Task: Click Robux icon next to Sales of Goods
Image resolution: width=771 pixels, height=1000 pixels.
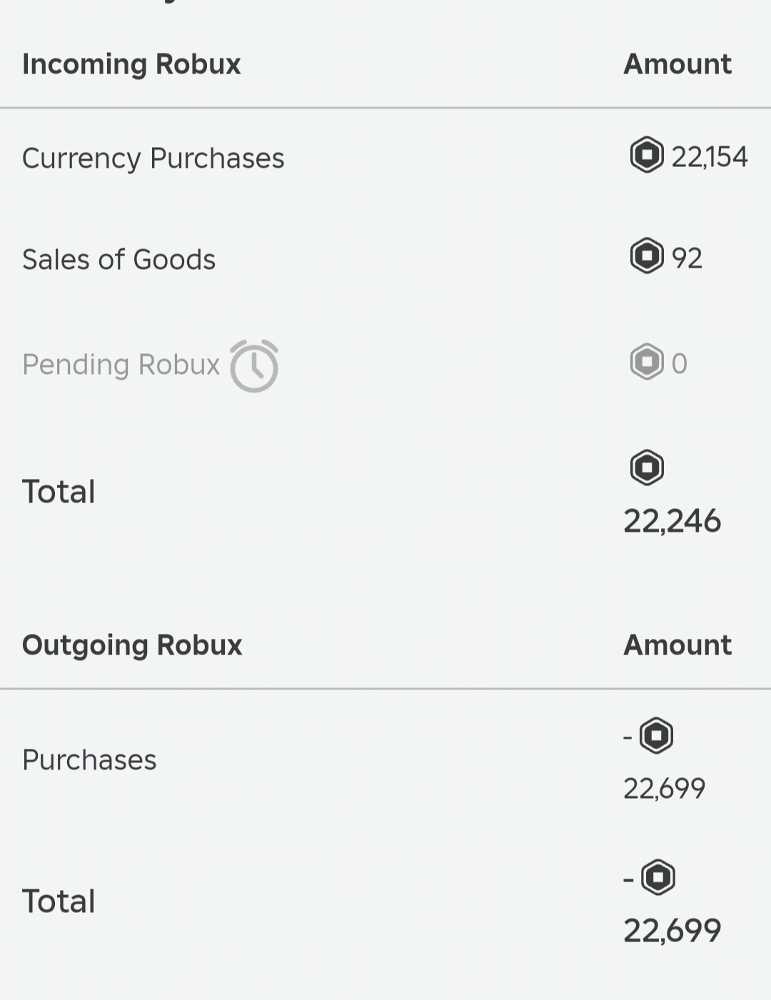Action: (647, 257)
